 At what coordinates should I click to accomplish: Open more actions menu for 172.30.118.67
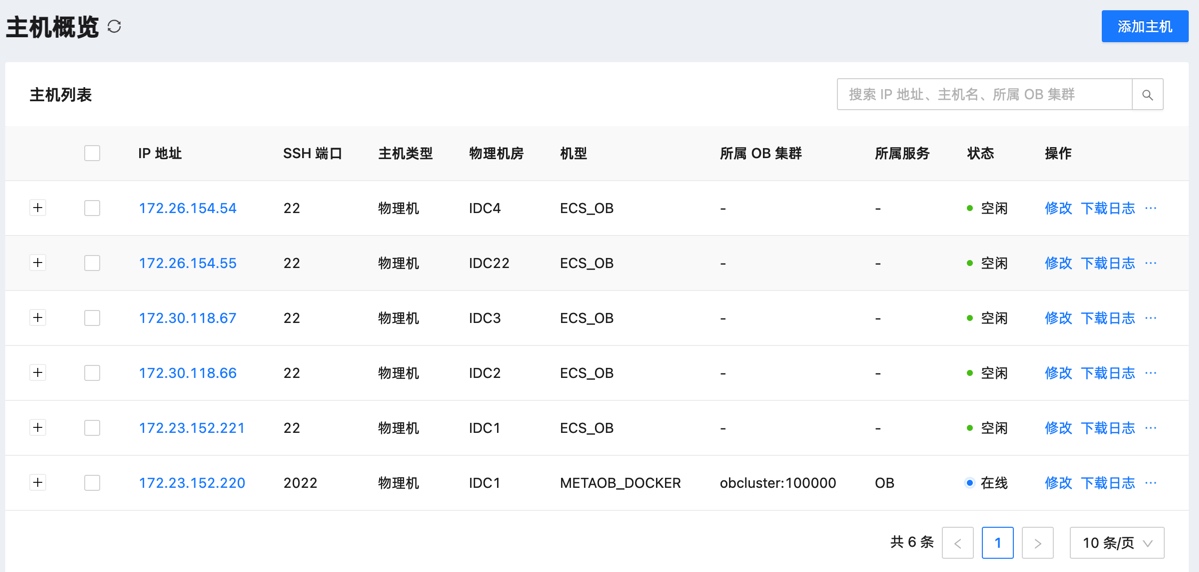coord(1151,318)
